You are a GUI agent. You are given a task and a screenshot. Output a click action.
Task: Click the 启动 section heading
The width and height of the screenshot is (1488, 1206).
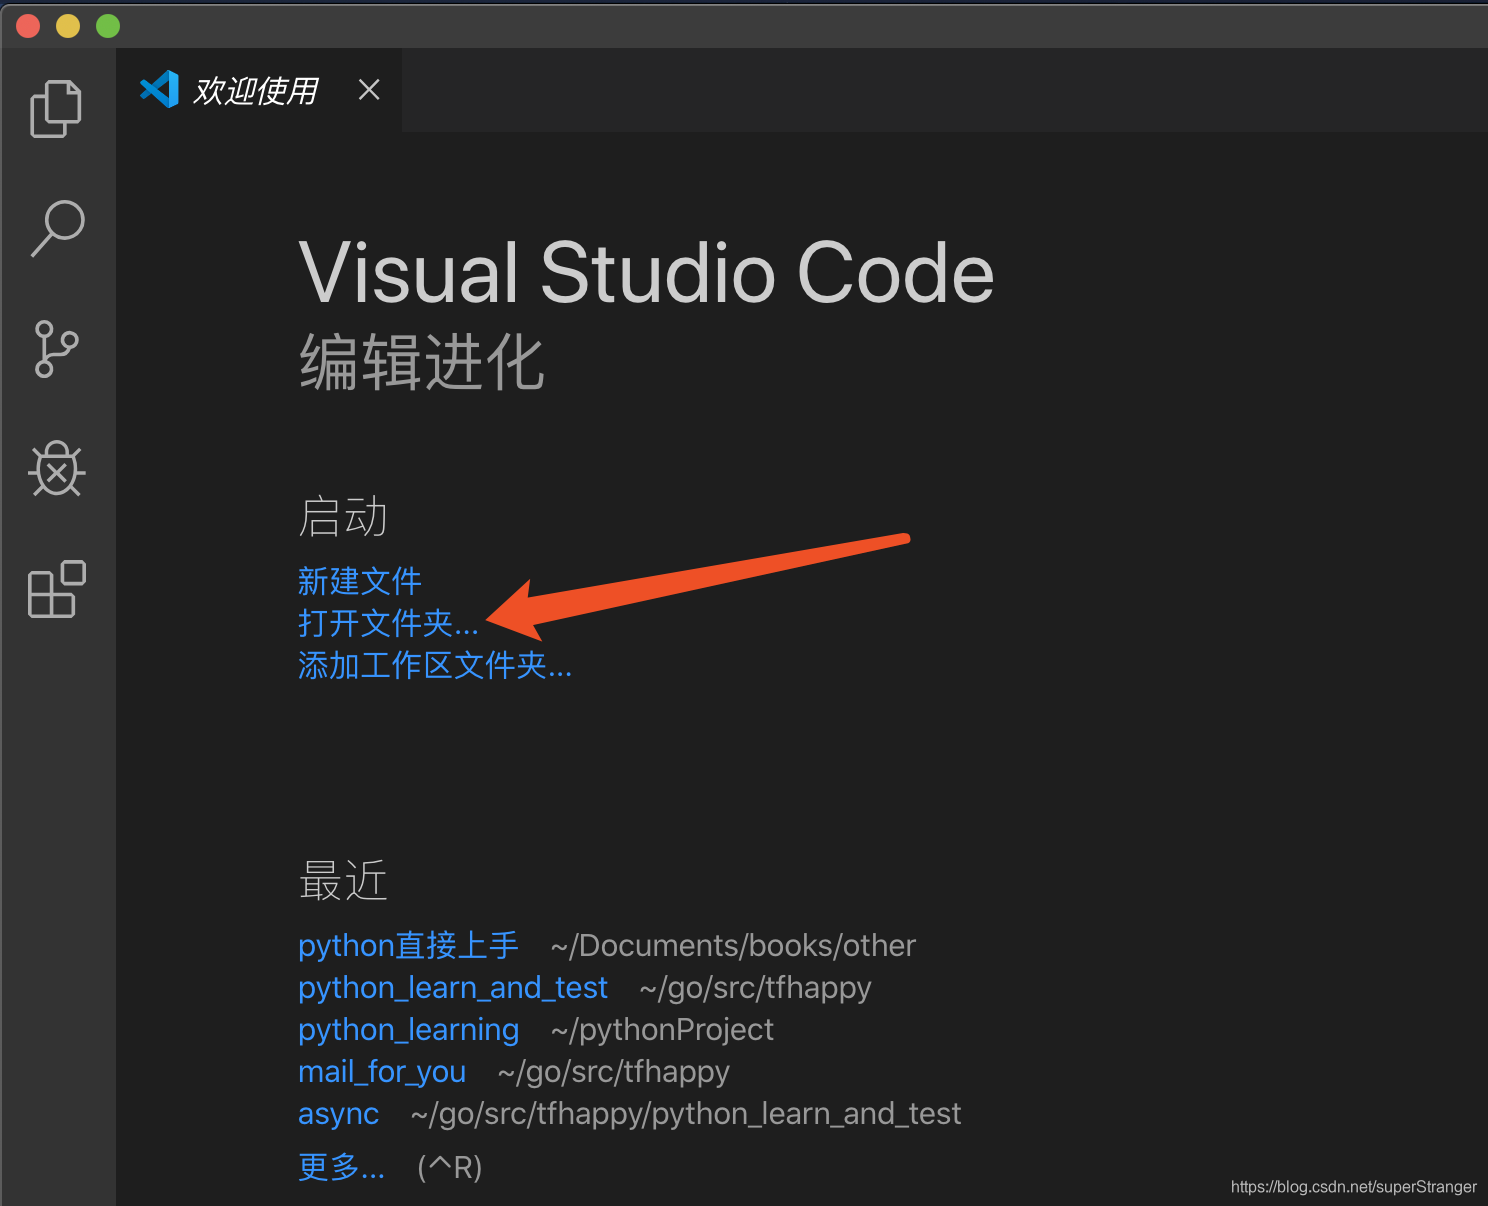coord(343,517)
